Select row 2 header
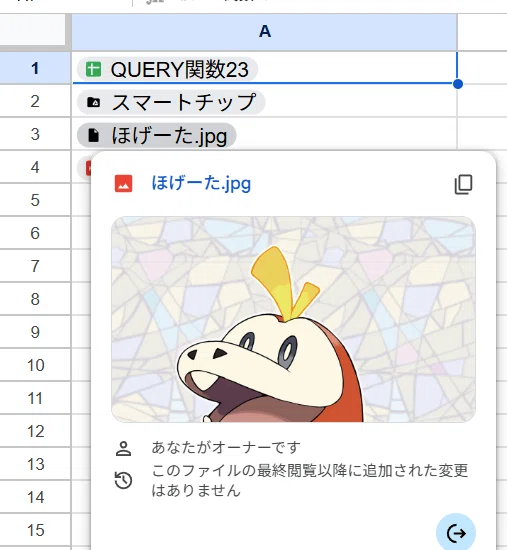The height and width of the screenshot is (550, 507). [x=35, y=101]
